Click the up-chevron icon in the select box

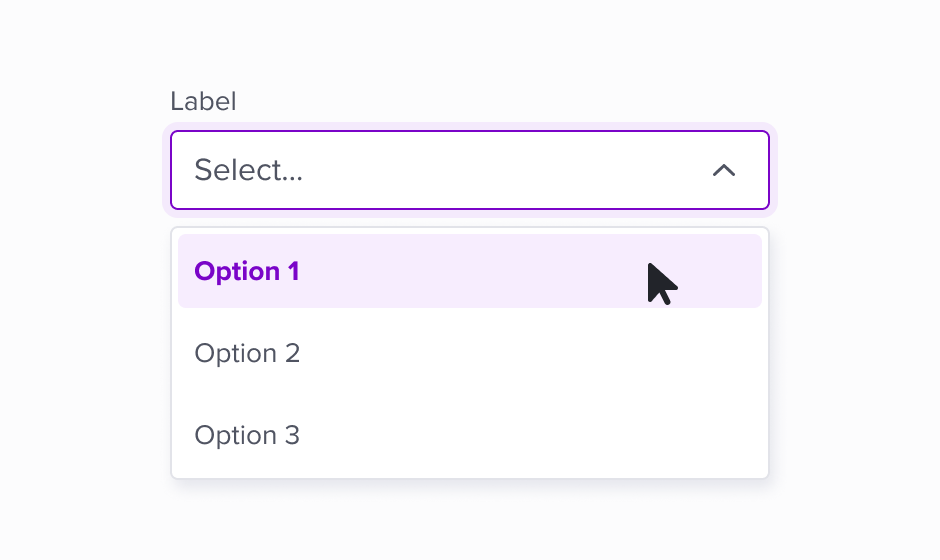point(724,170)
